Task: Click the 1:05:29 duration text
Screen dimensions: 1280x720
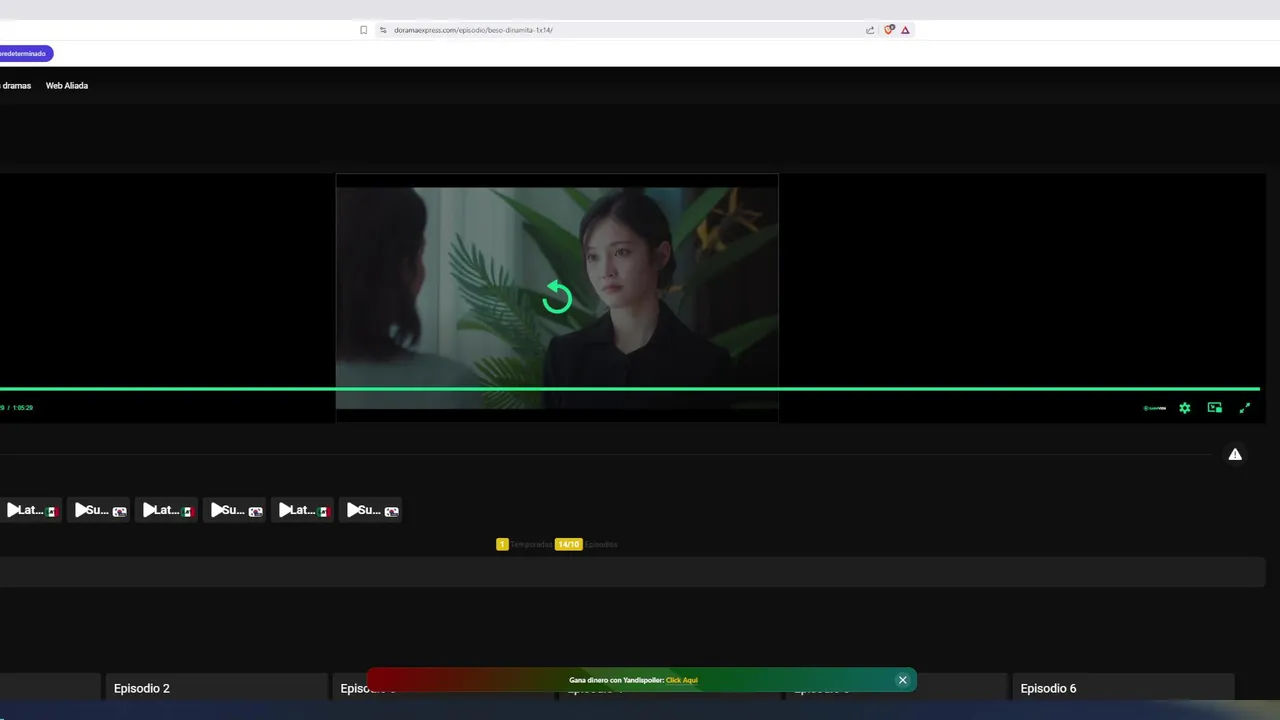Action: coord(23,408)
